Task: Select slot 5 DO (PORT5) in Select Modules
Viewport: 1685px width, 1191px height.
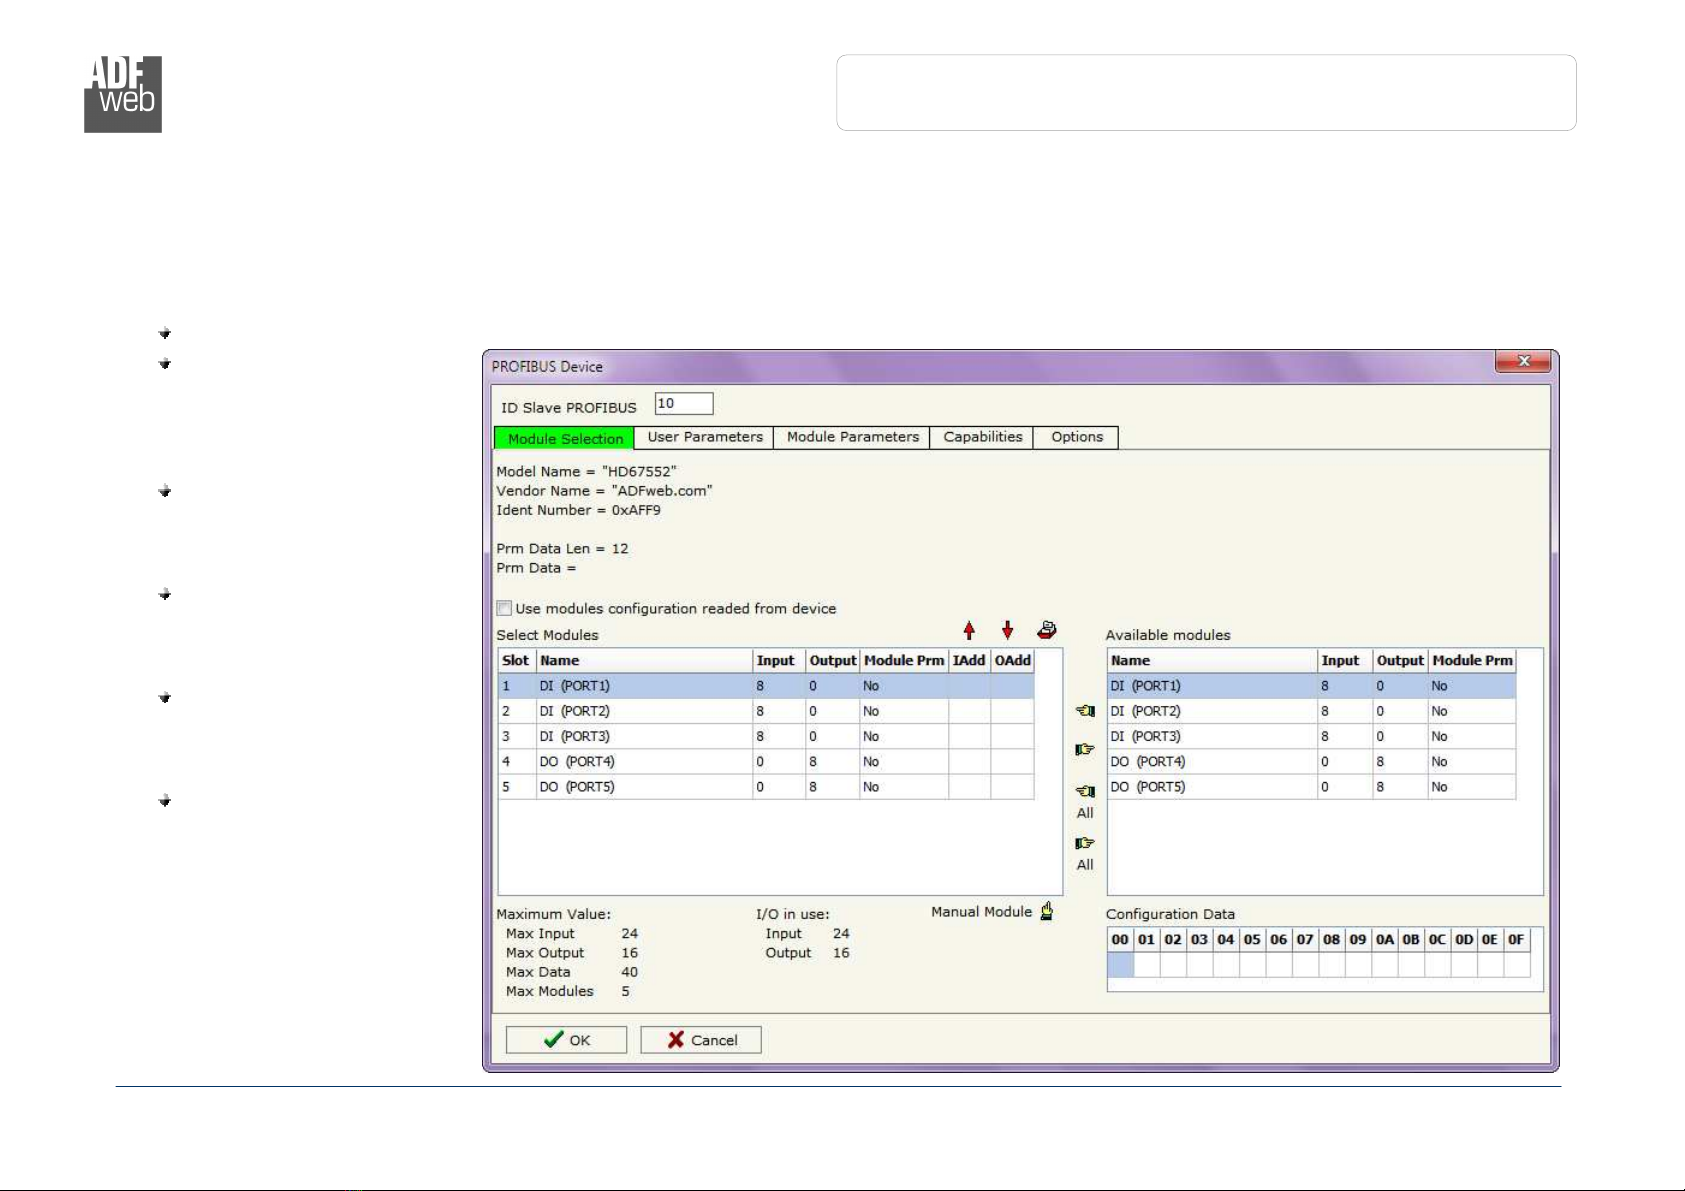Action: [766, 787]
